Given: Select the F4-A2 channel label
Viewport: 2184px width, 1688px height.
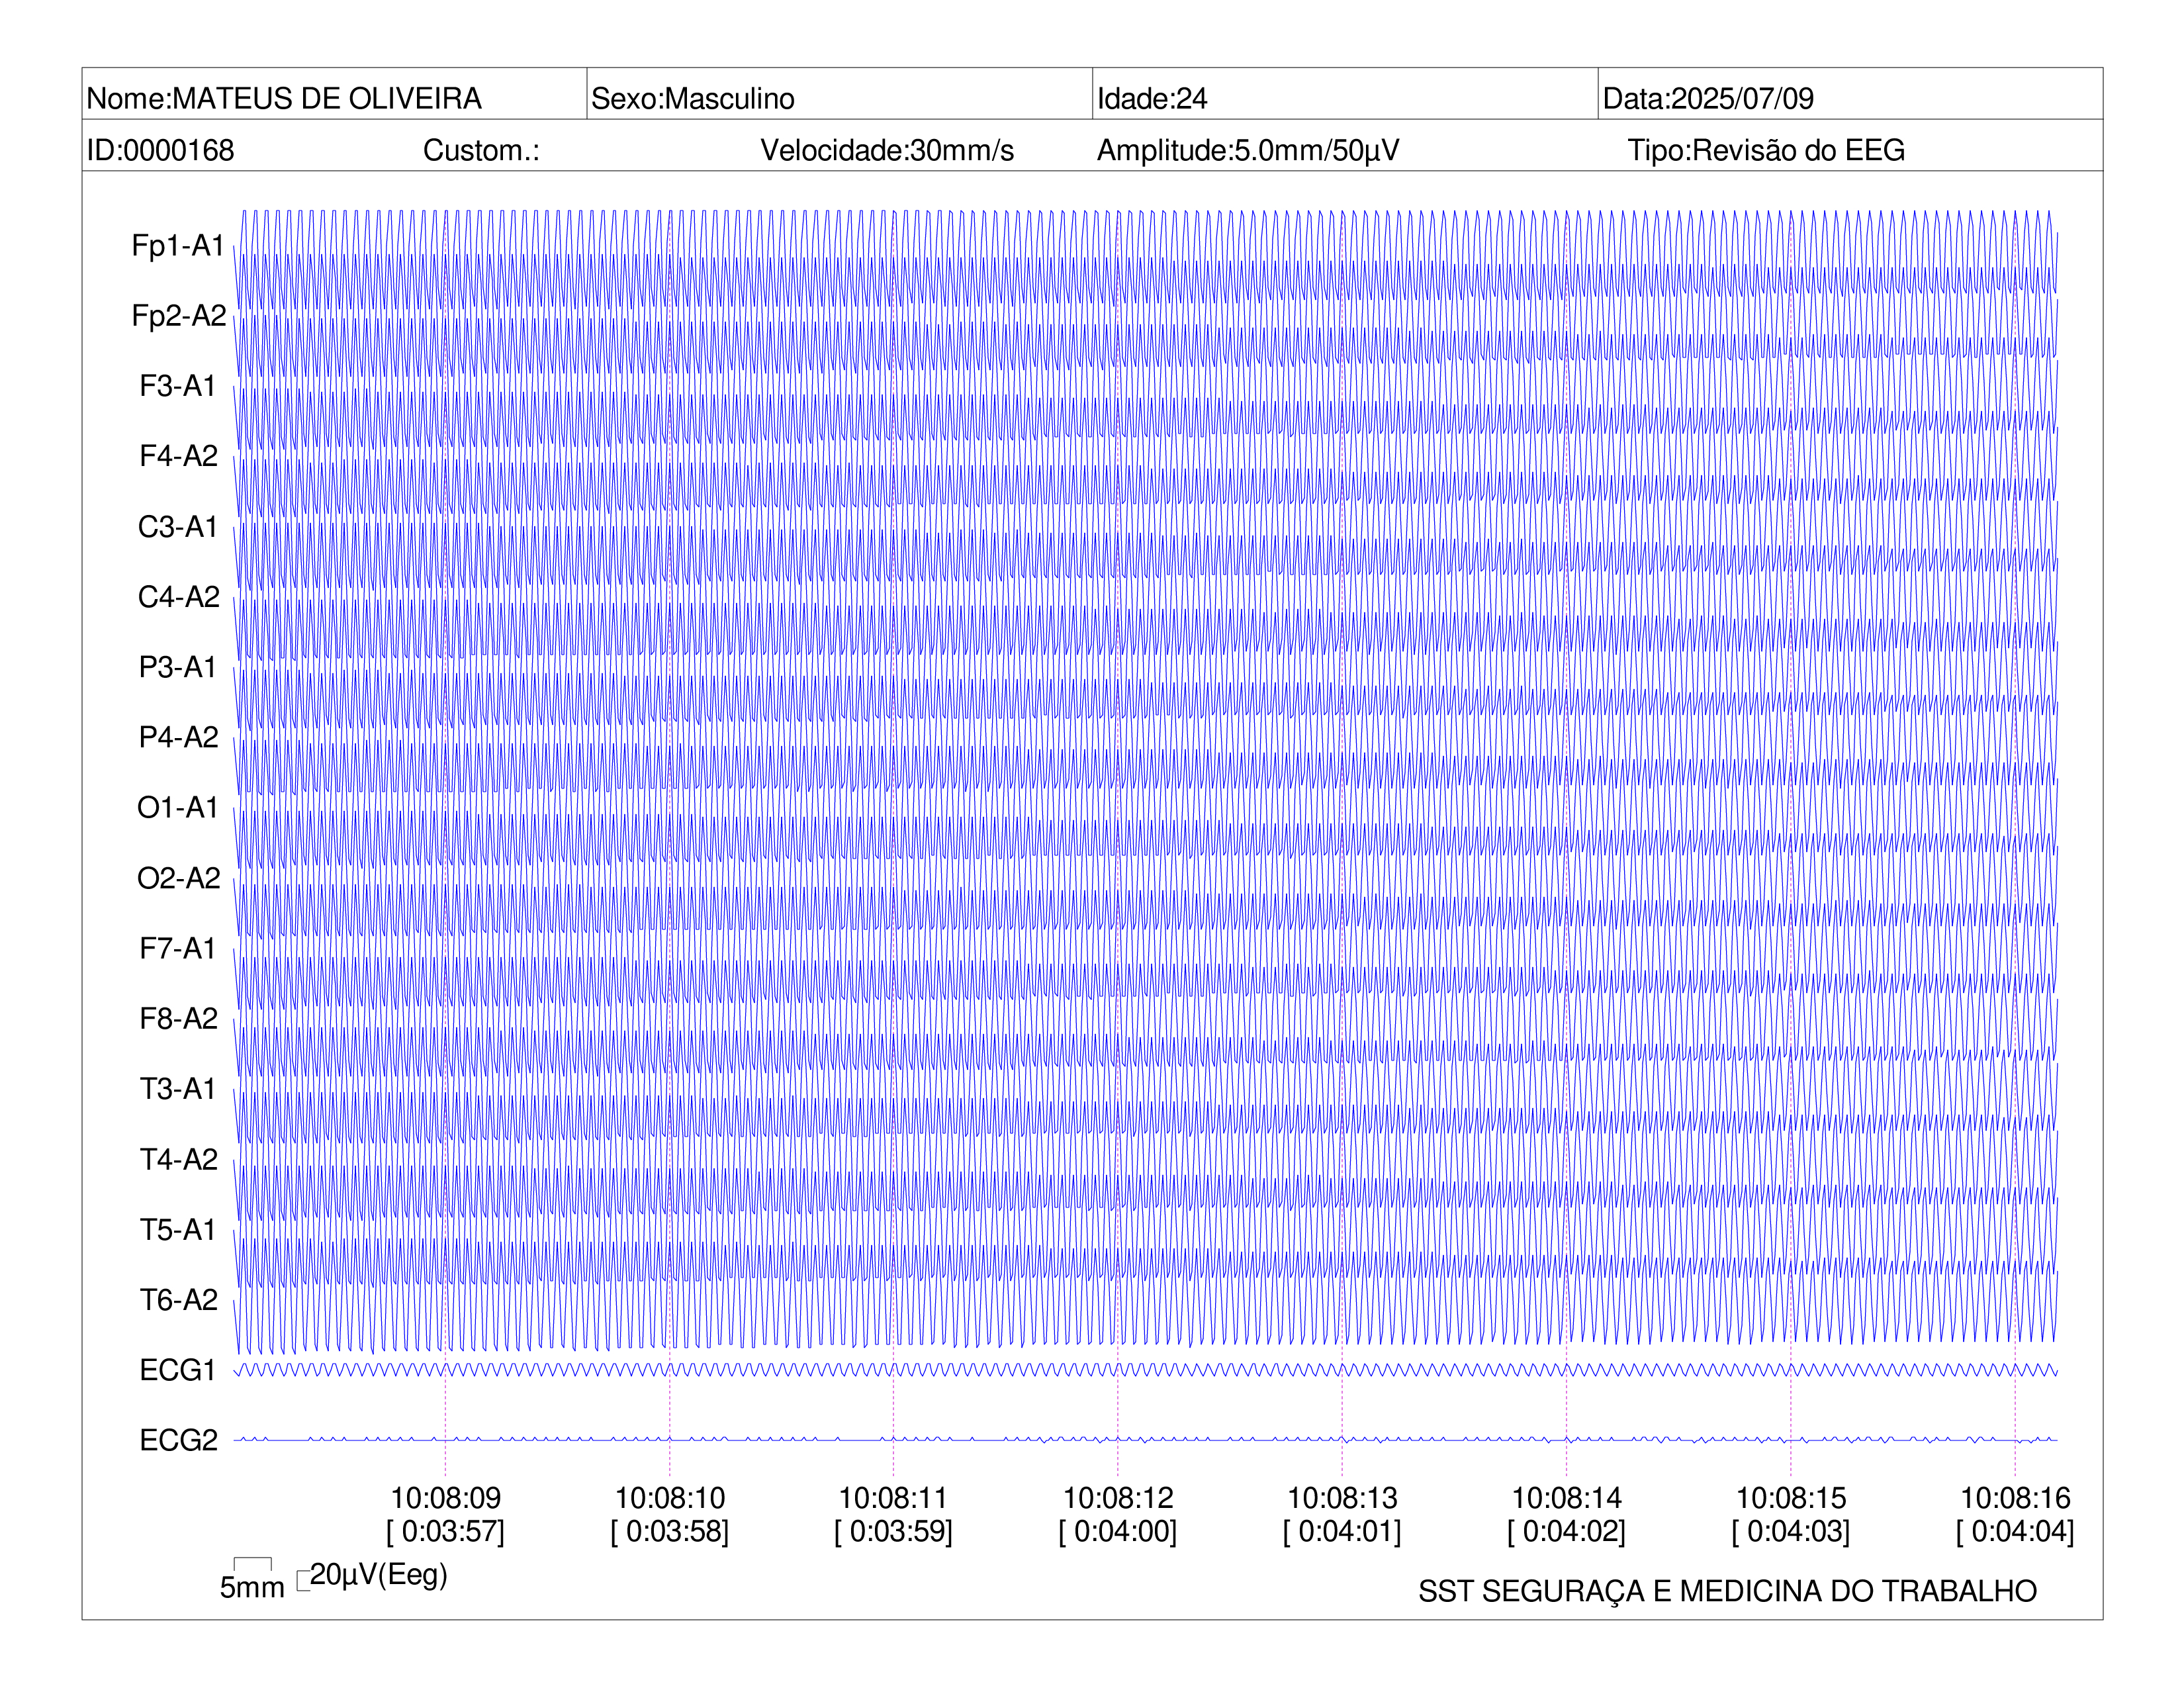Looking at the screenshot, I should [179, 456].
